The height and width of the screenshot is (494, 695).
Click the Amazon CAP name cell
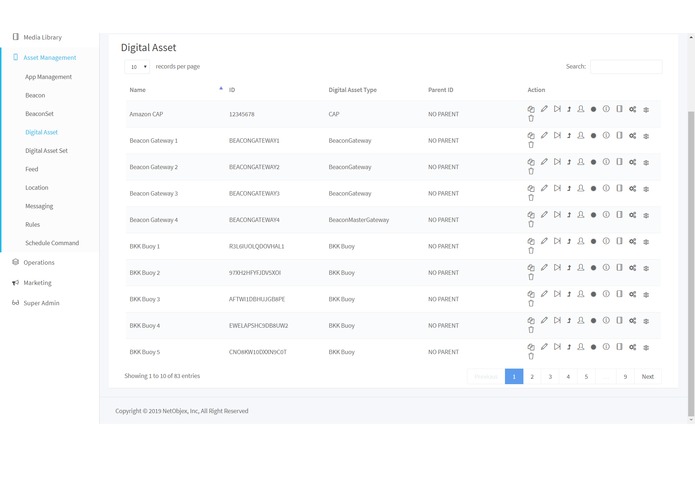pos(146,114)
